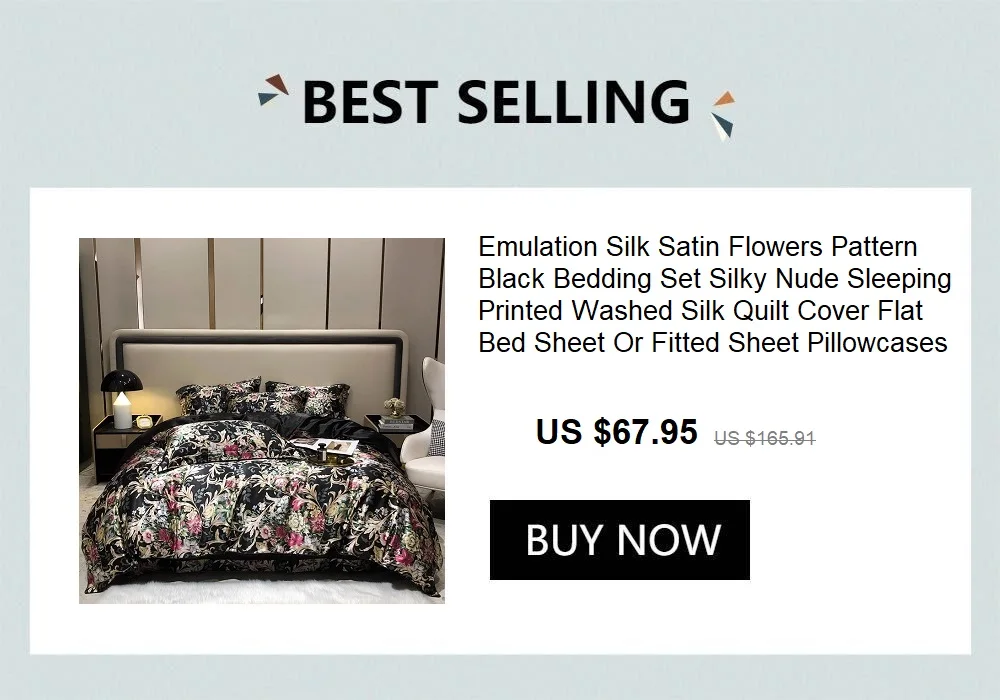This screenshot has height=700, width=1000.
Task: Click 'Bed Sheet Or Fitted Sheet Pillowcases' line
Action: [x=712, y=342]
